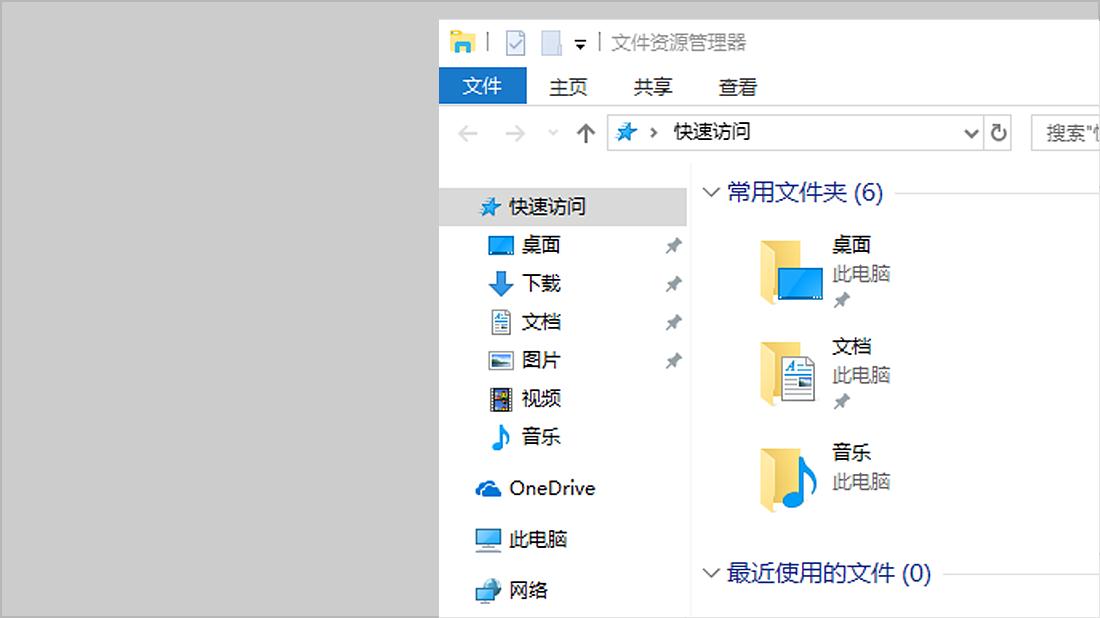Image resolution: width=1100 pixels, height=618 pixels.
Task: Click the 快速访问 star icon in sidebar
Action: tap(489, 206)
